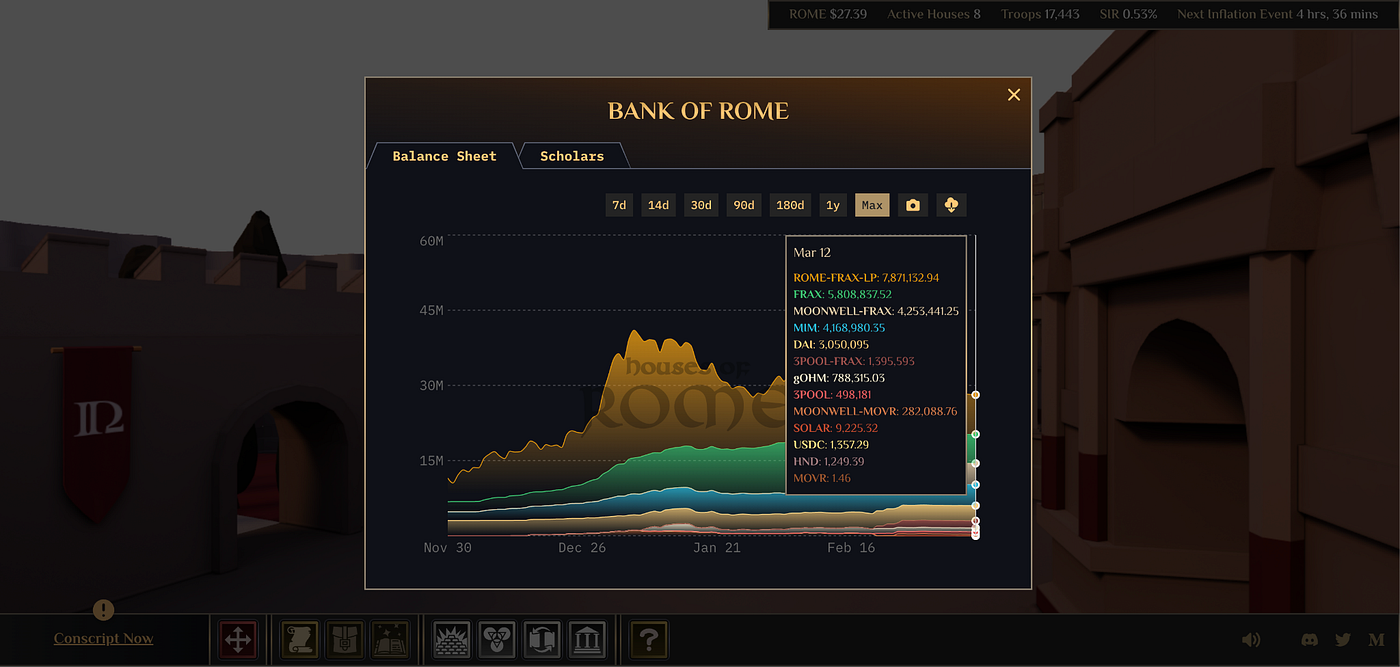Open the scroll icon in bottom toolbar
1400x667 pixels.
point(298,639)
